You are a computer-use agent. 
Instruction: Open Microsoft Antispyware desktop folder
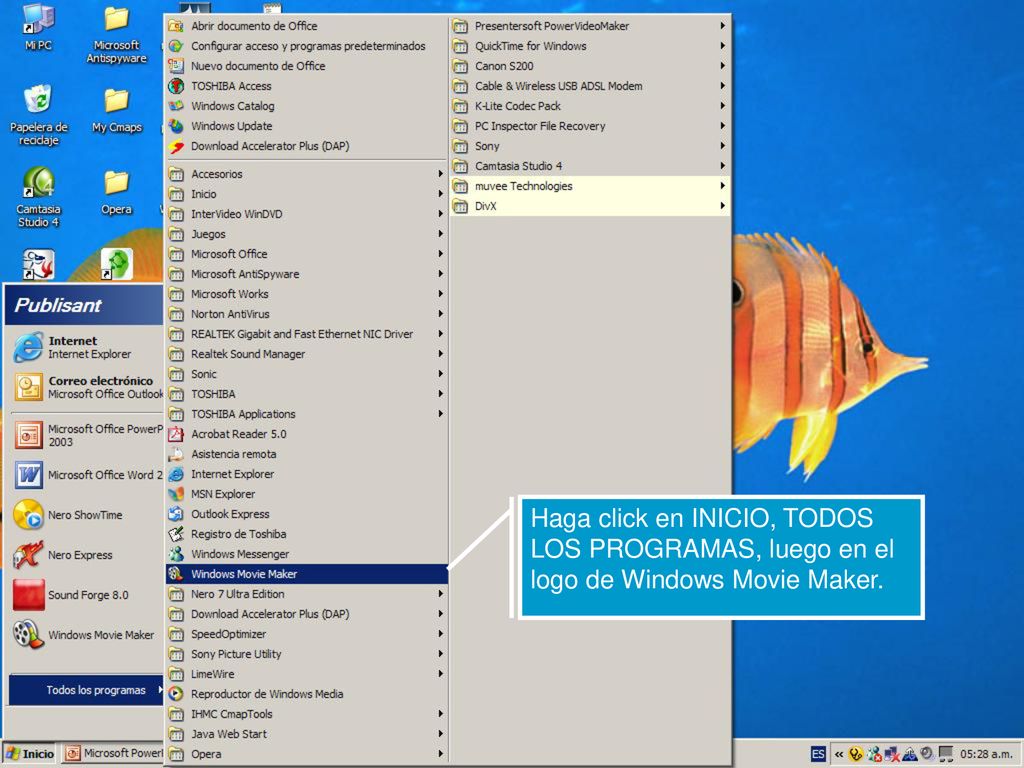pyautogui.click(x=116, y=35)
